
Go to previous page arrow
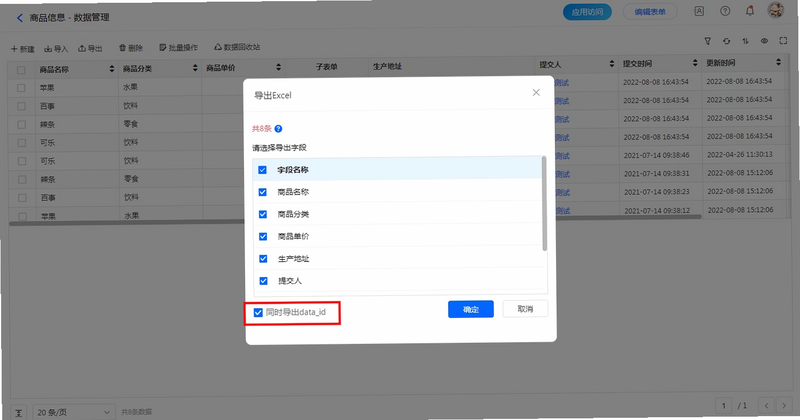pyautogui.click(x=766, y=406)
